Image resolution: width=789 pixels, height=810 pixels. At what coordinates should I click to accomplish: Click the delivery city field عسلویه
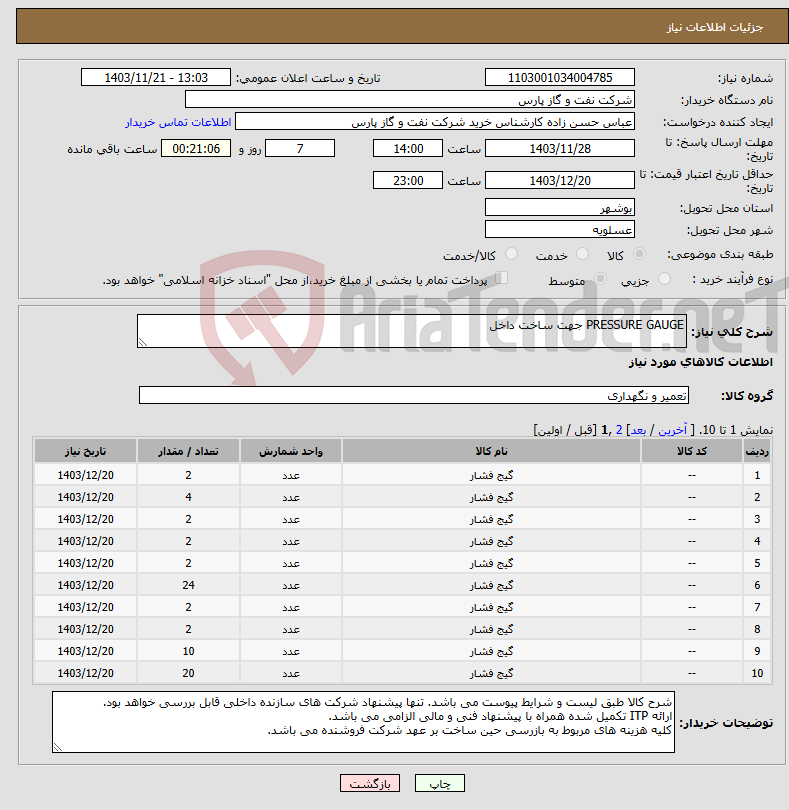[560, 229]
